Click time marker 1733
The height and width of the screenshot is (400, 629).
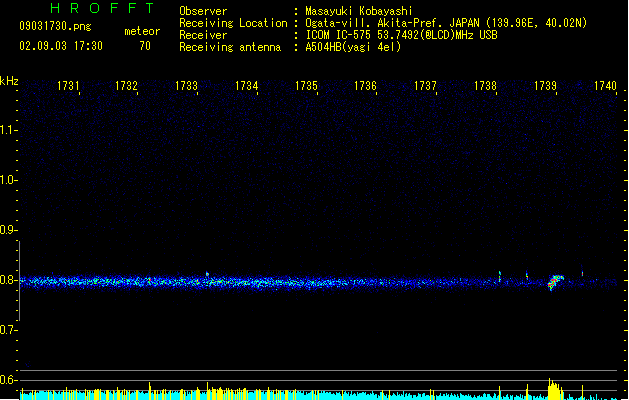click(187, 86)
